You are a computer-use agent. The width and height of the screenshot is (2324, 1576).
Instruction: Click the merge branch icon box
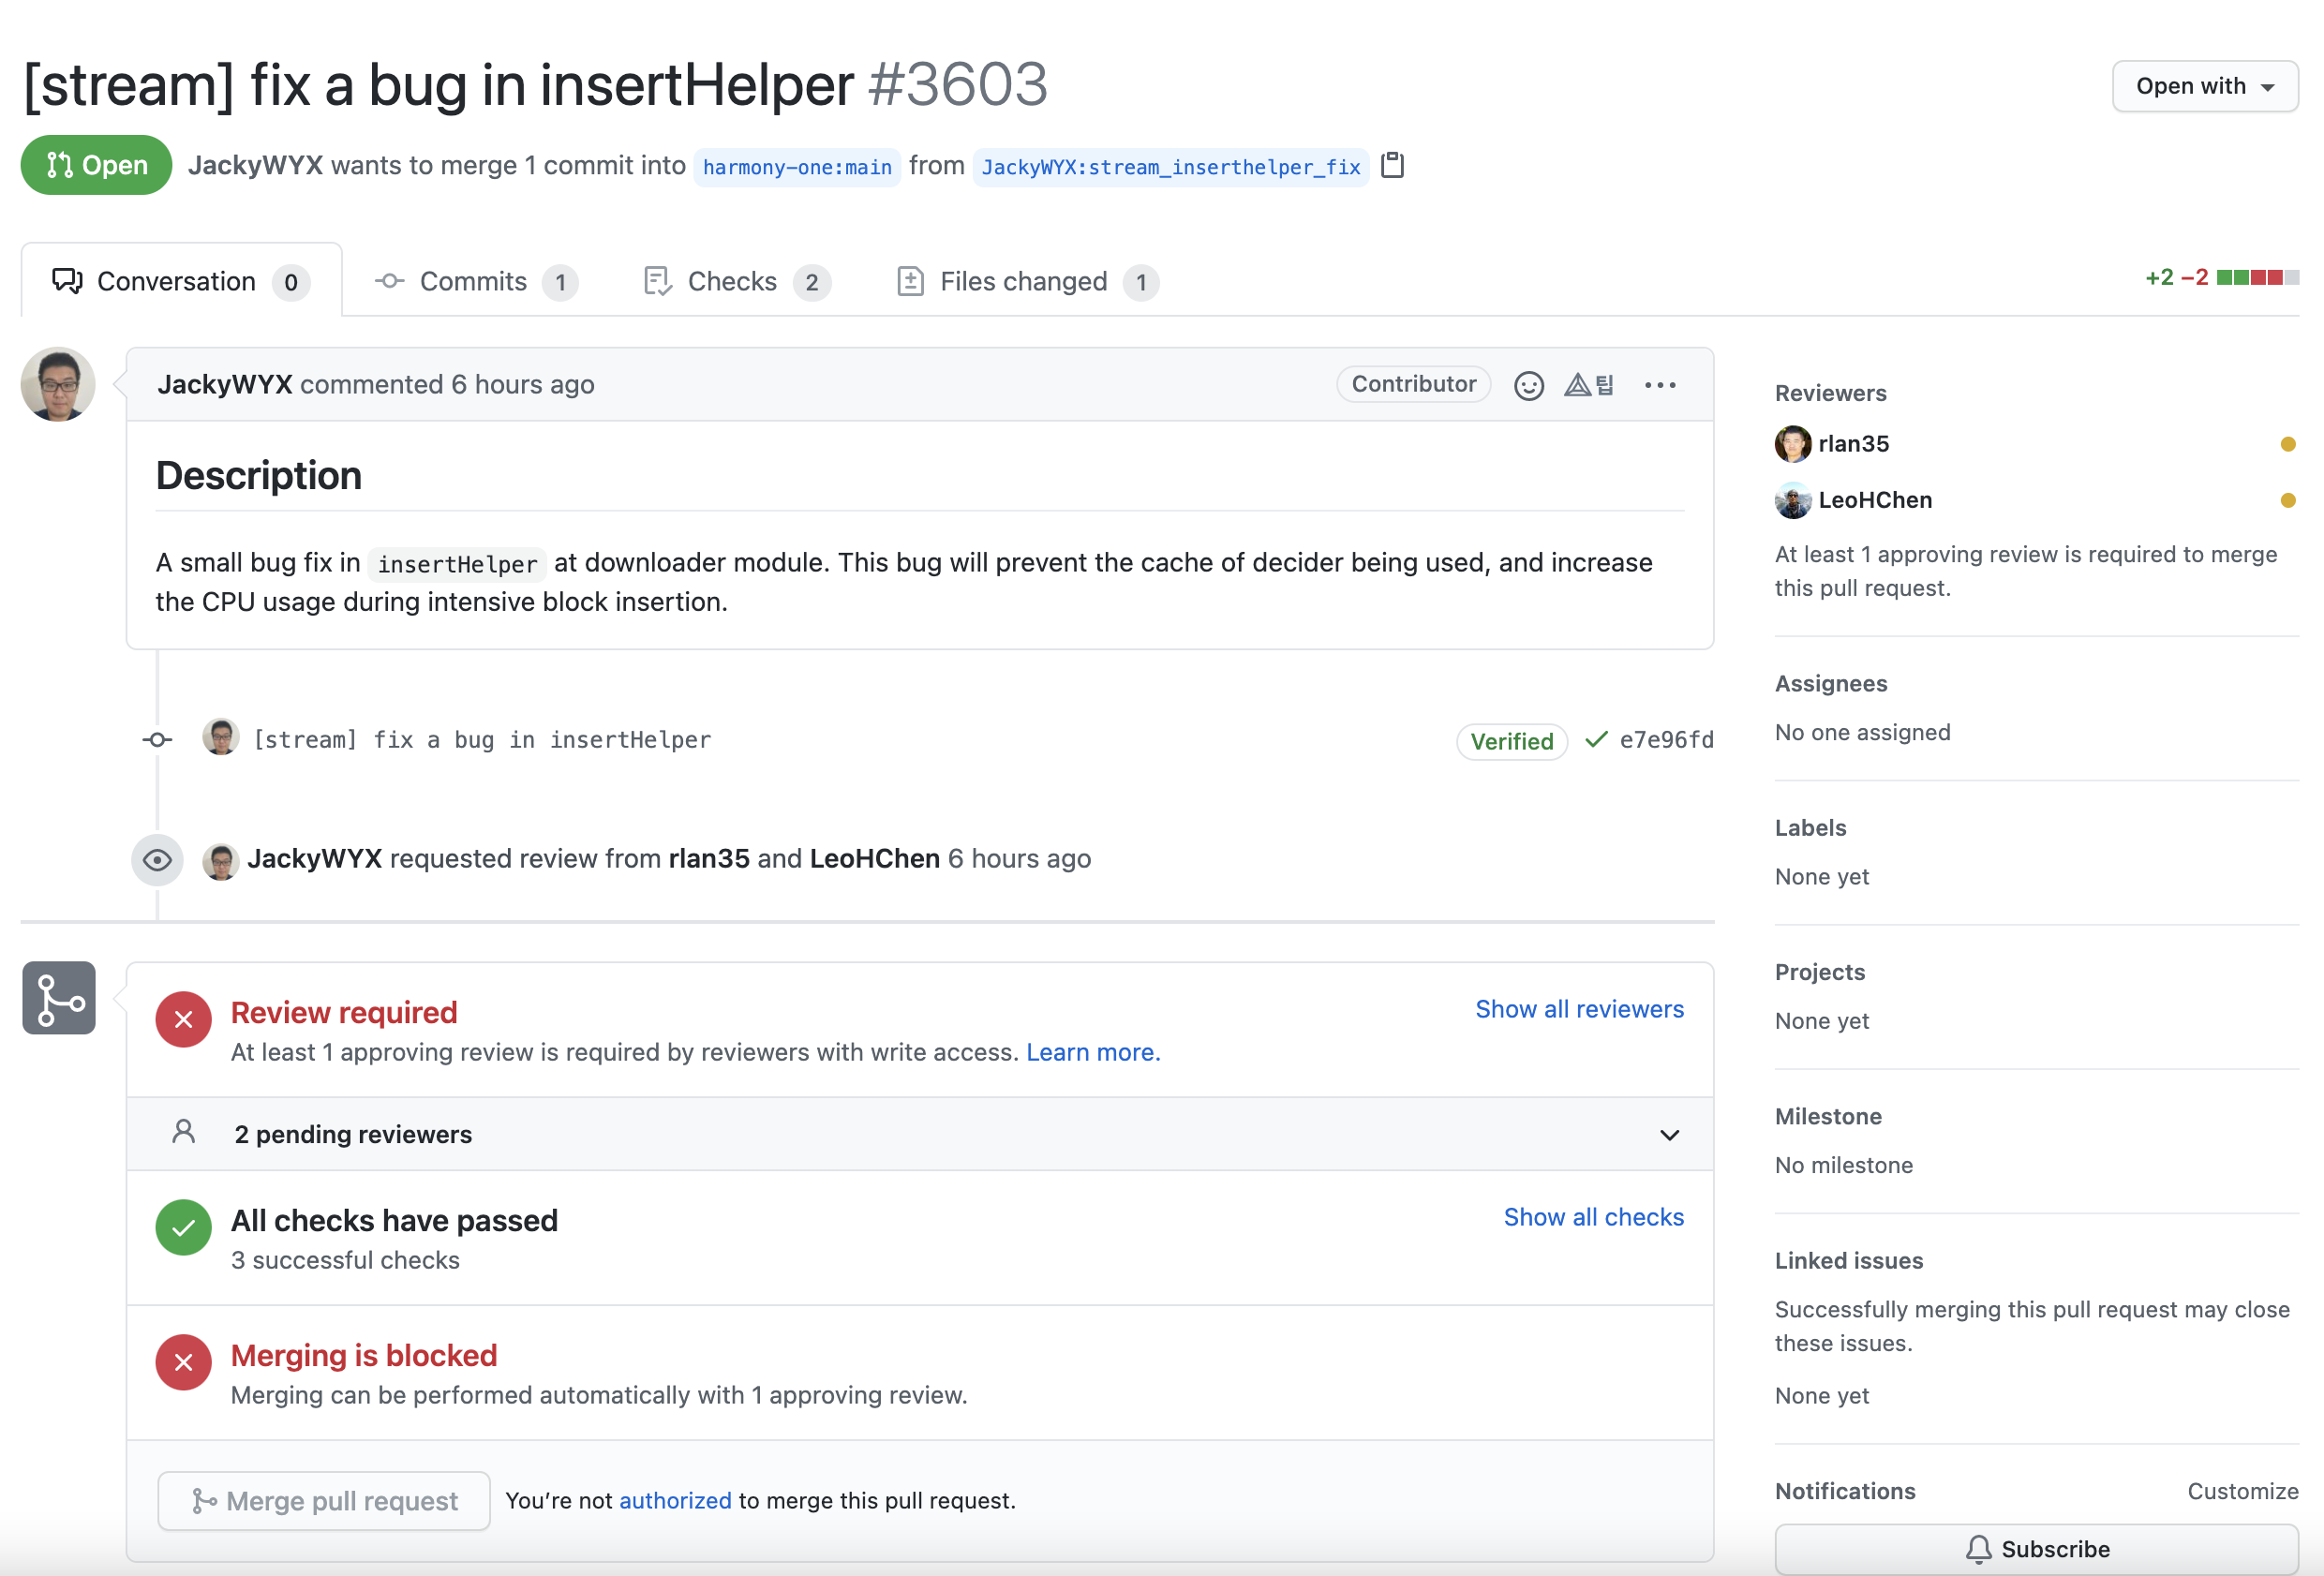59,998
